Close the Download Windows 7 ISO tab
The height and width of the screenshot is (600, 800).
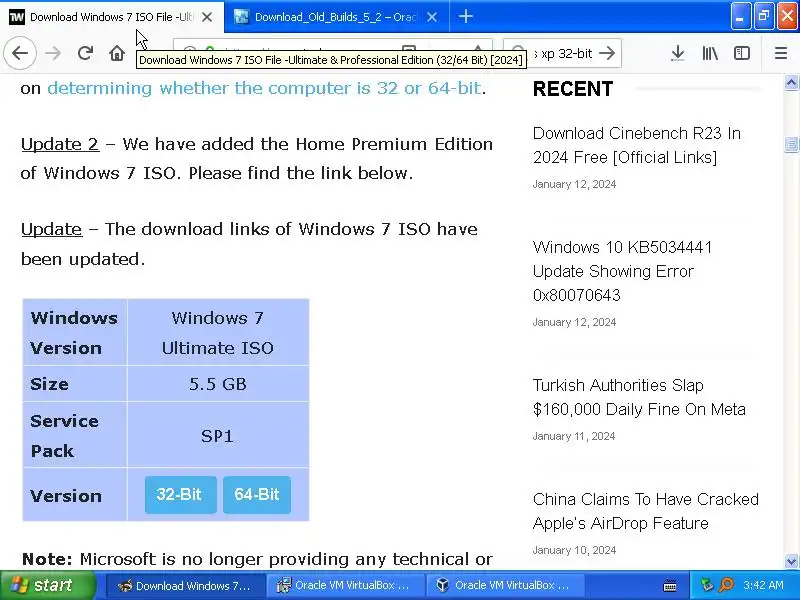(207, 17)
